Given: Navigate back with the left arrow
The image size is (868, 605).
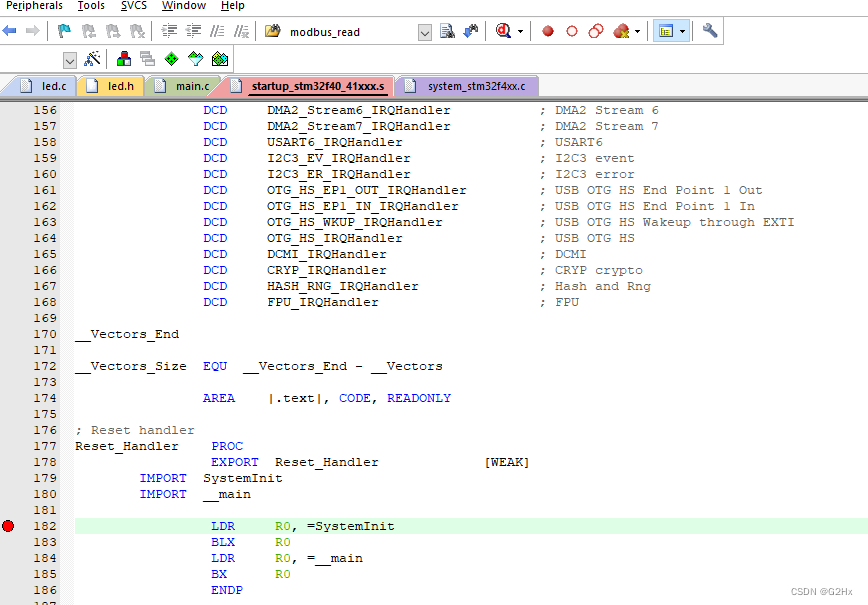Looking at the screenshot, I should [10, 30].
